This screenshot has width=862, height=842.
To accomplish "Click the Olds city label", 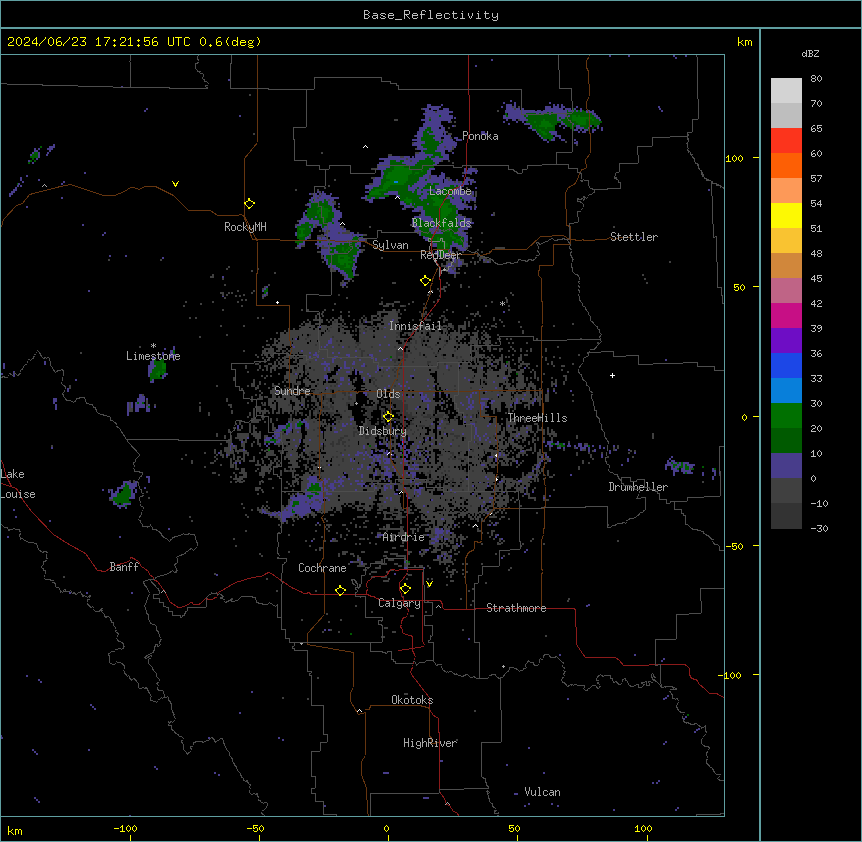I will pos(388,394).
